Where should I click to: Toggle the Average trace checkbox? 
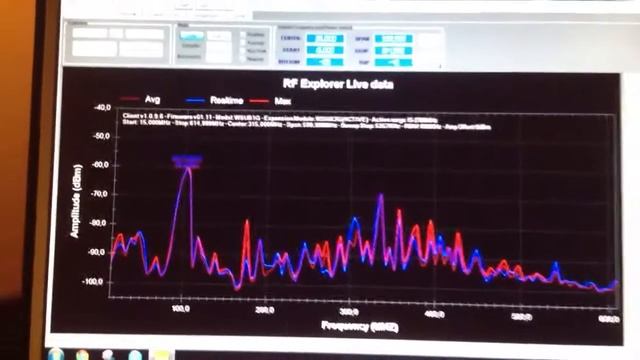pos(243,42)
